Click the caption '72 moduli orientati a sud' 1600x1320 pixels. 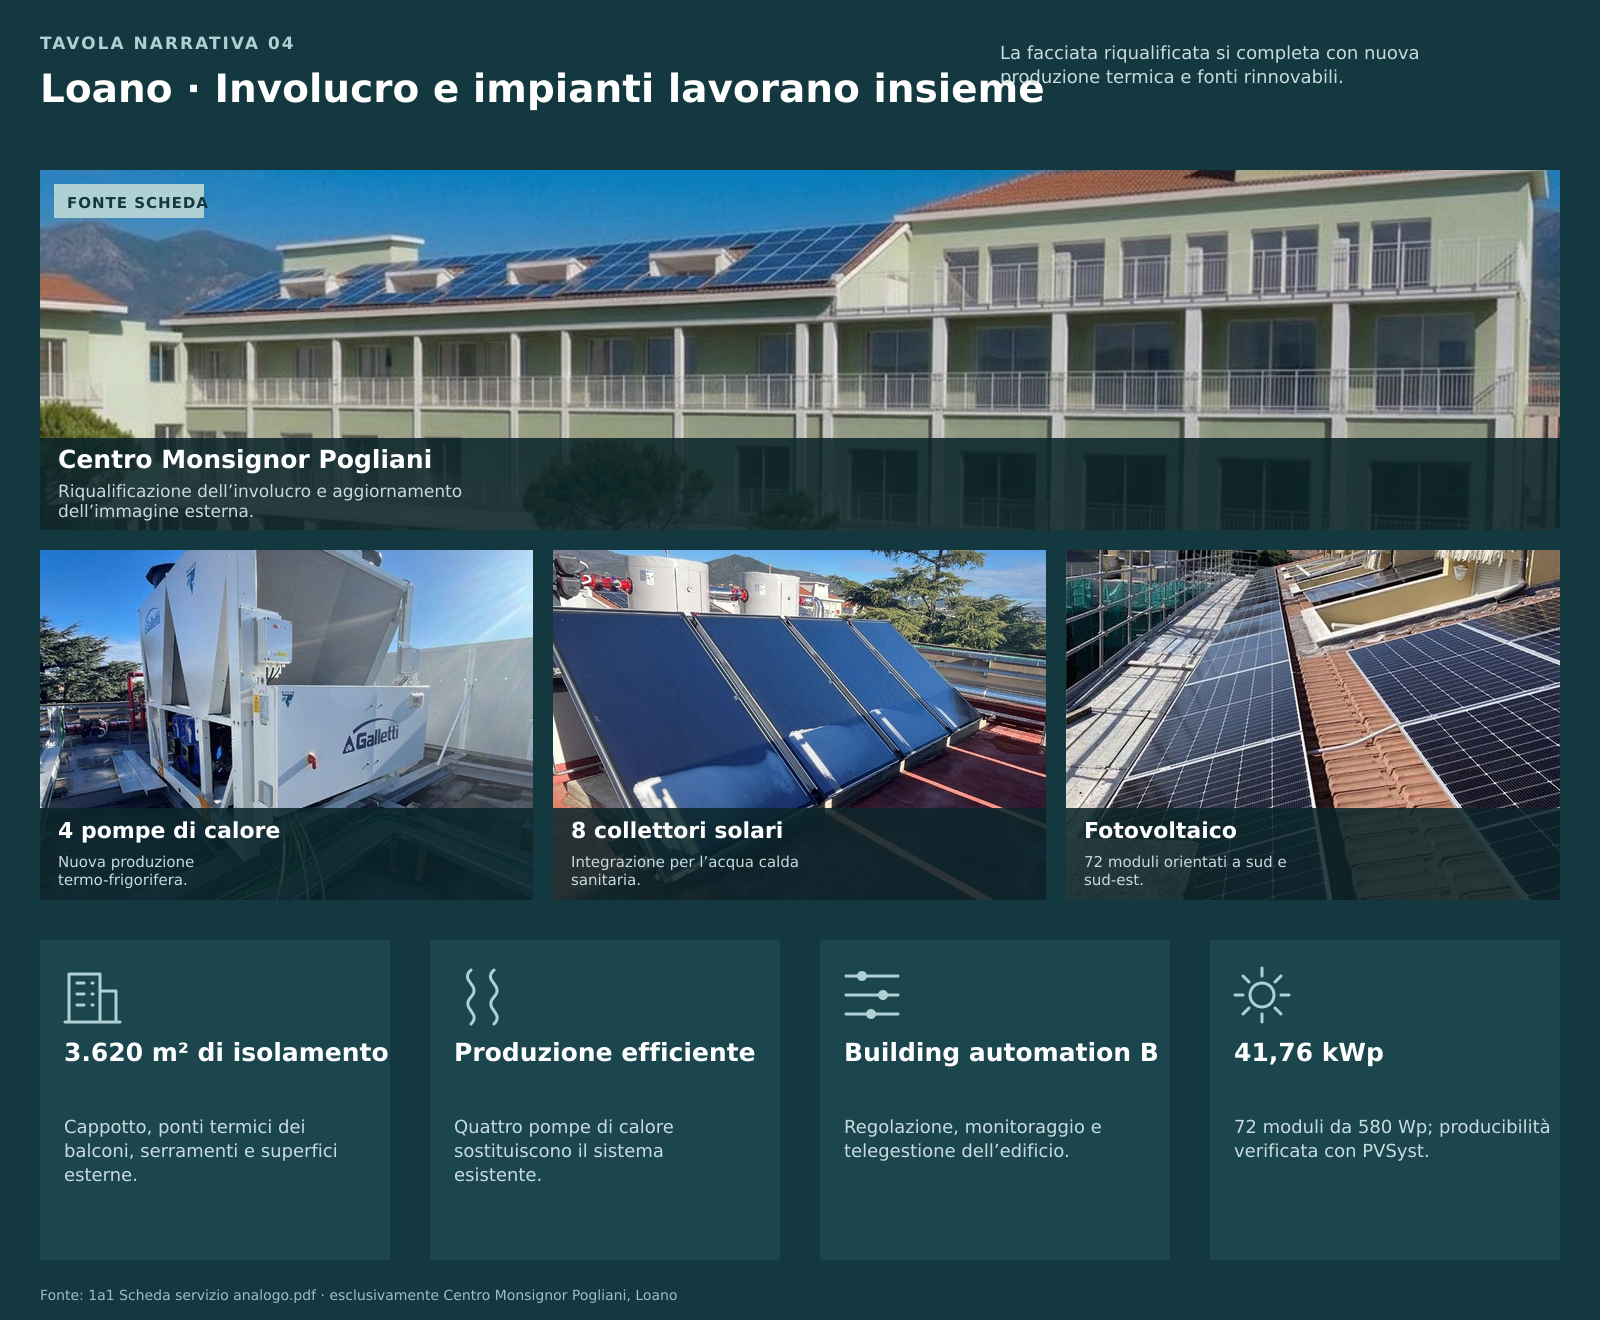point(1185,870)
